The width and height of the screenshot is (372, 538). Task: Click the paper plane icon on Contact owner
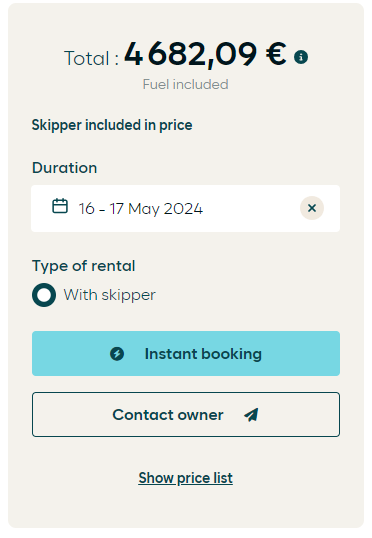tap(251, 415)
